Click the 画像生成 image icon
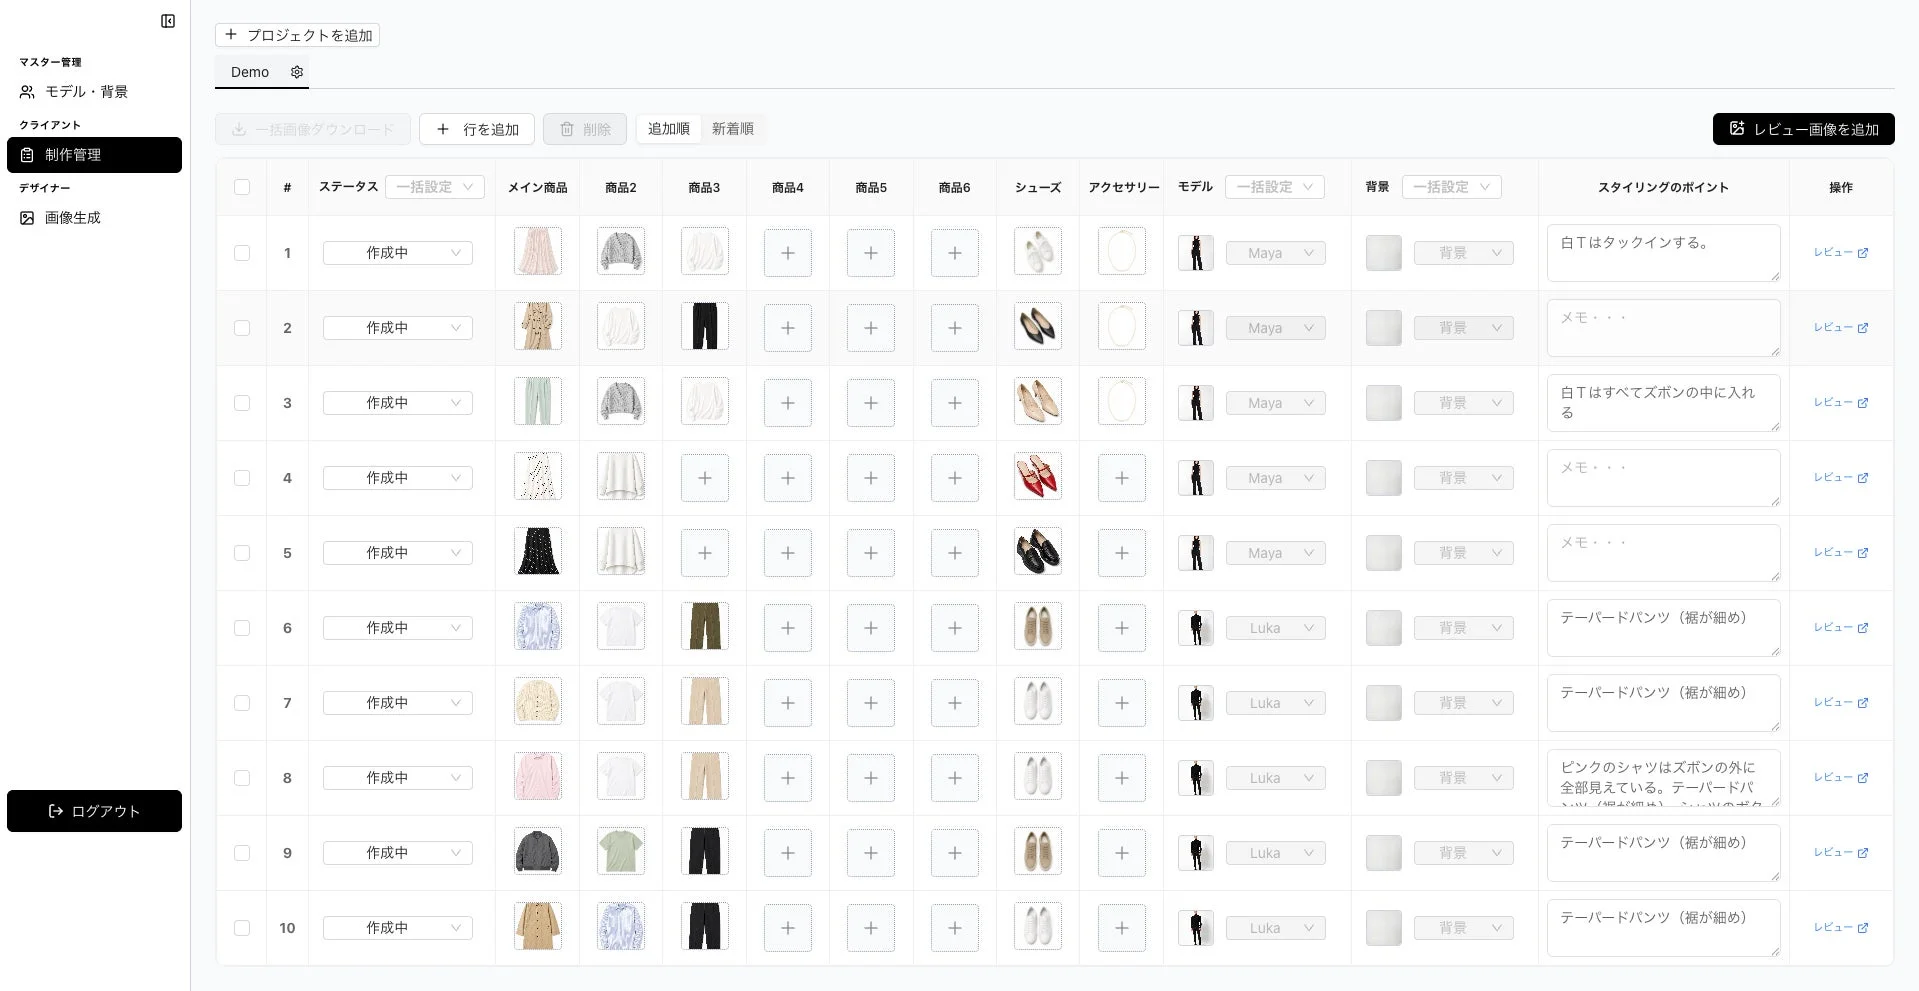 point(27,218)
